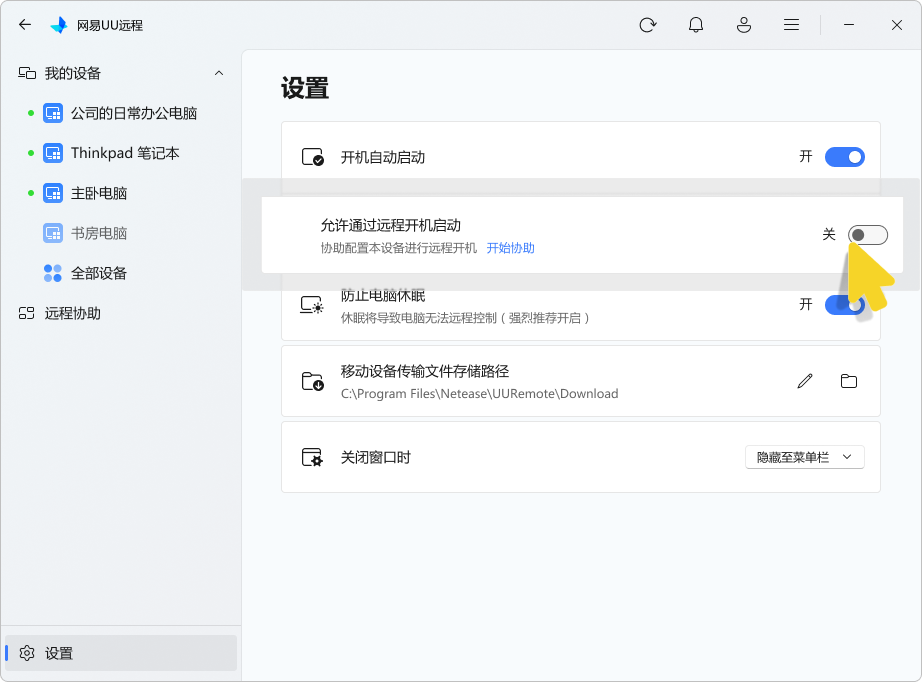This screenshot has height=682, width=922.
Task: Open 远程协助 in the sidebar
Action: coord(72,313)
